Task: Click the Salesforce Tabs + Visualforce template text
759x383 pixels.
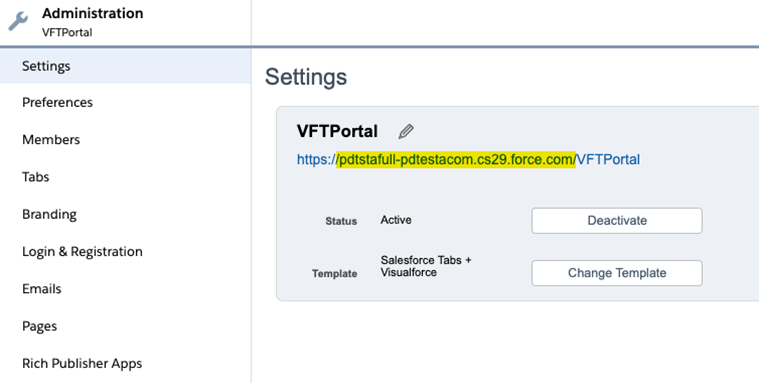Action: point(425,266)
